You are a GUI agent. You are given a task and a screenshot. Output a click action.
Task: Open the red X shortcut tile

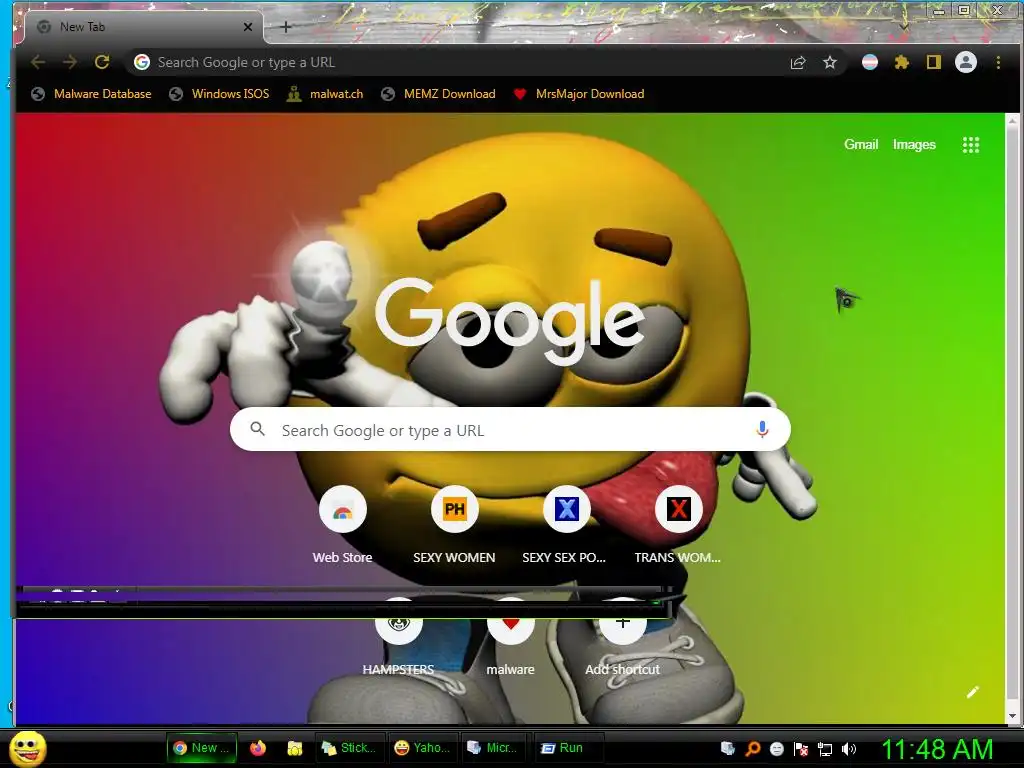679,526
